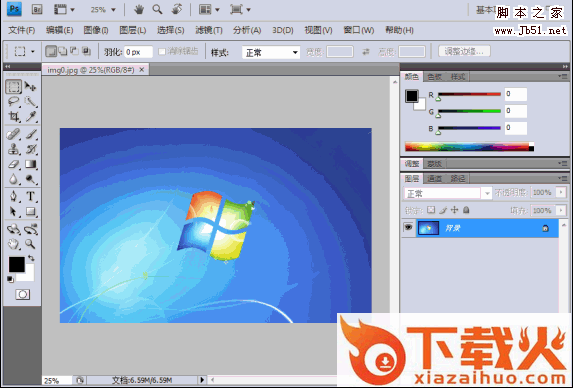Viewport: 573px width, 389px height.
Task: Select the Lasso tool
Action: [14, 101]
